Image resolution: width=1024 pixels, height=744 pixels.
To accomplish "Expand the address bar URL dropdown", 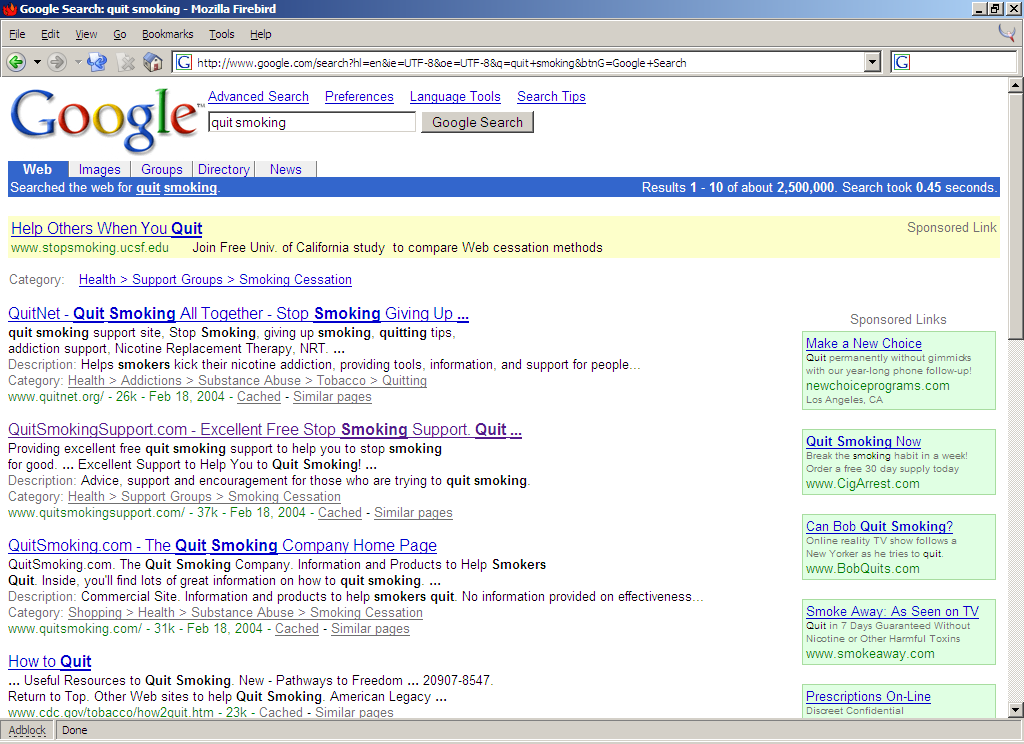I will [872, 62].
